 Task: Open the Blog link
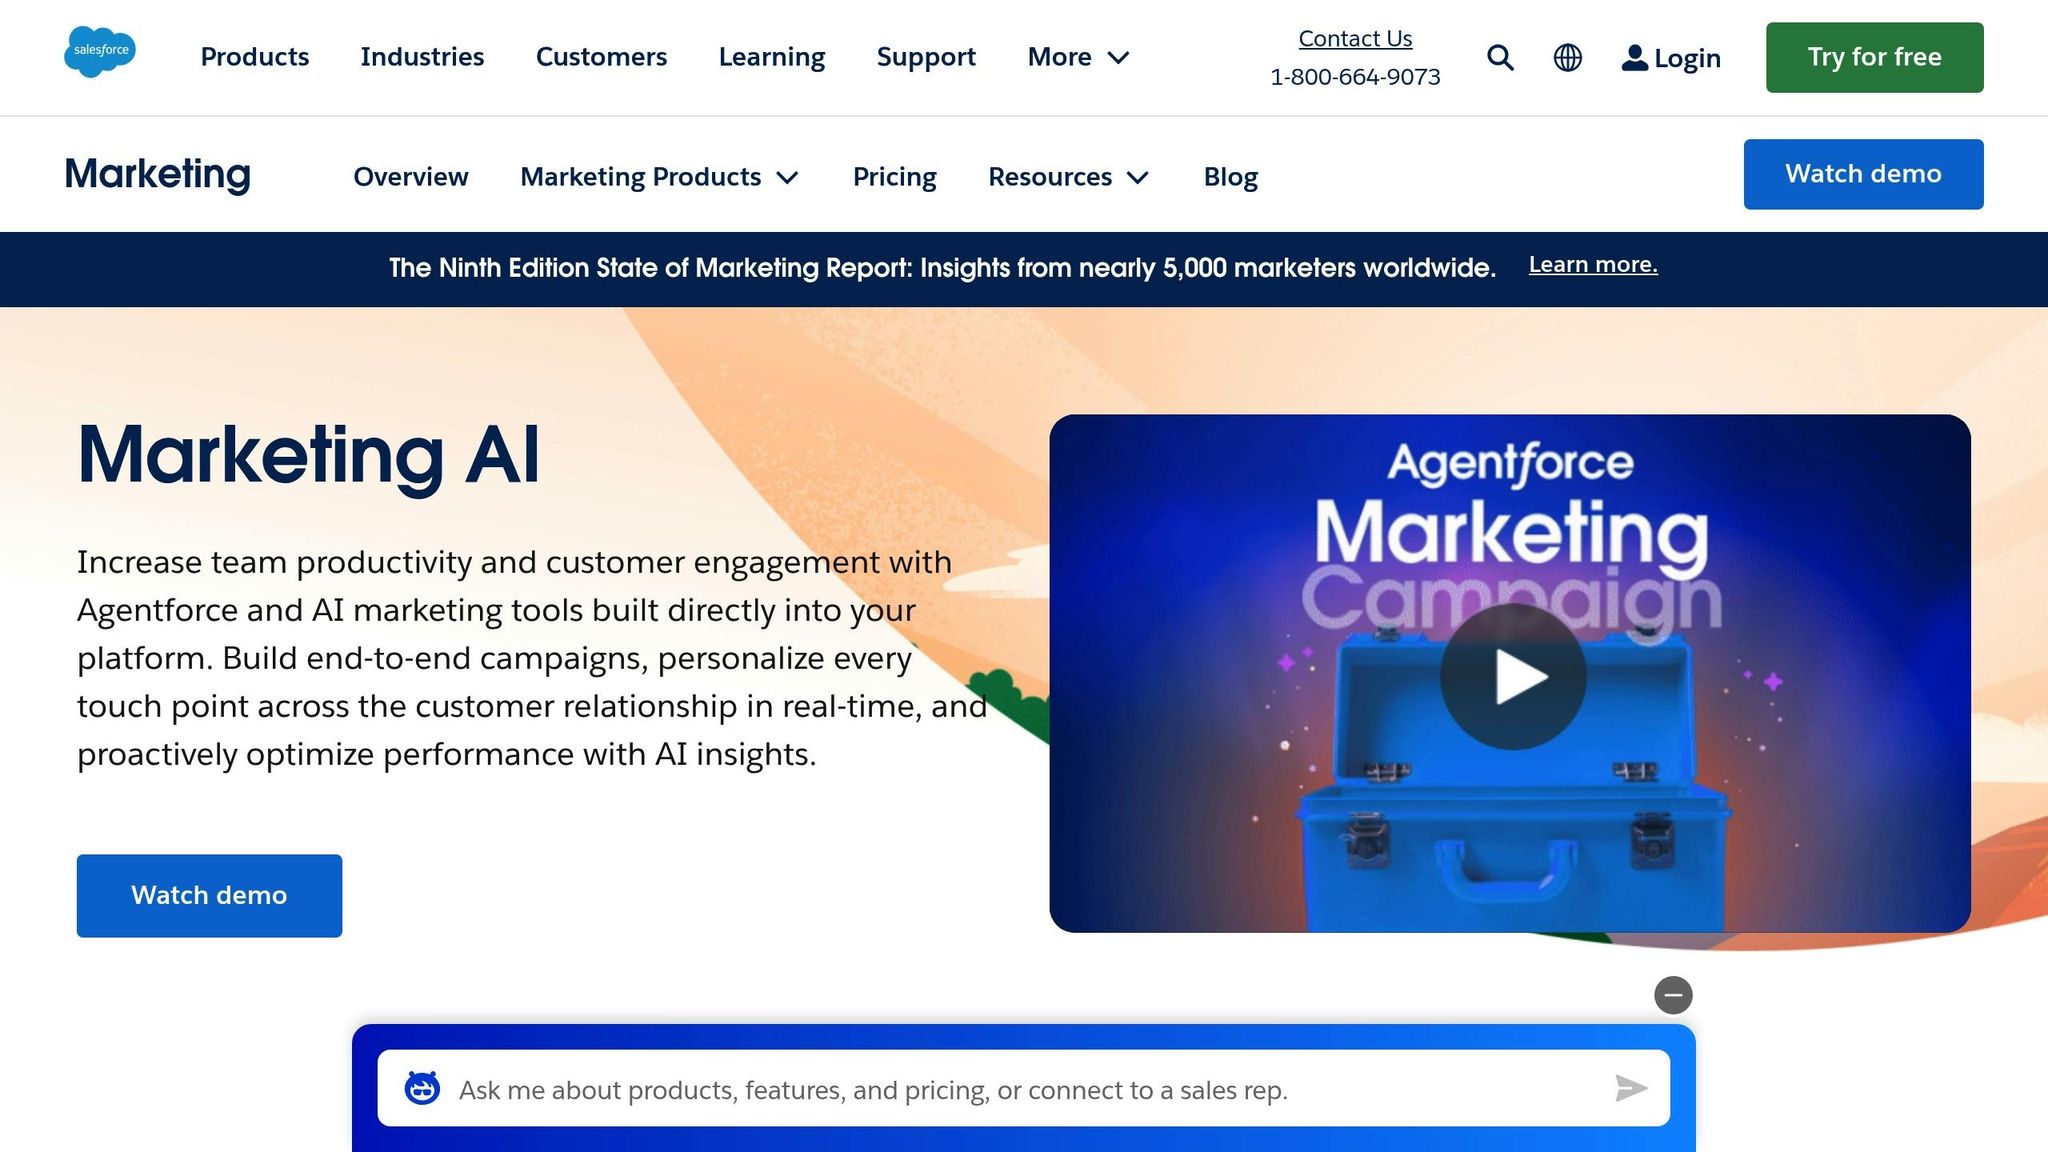1231,177
